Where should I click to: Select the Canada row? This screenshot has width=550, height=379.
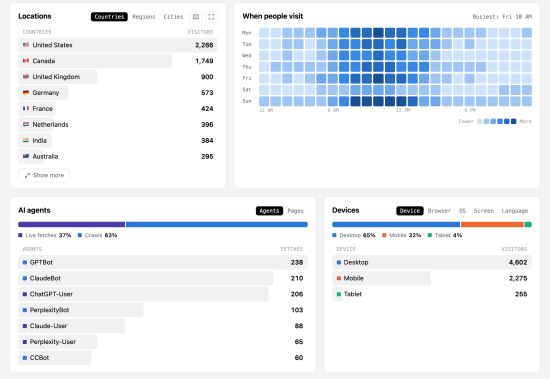click(x=118, y=61)
